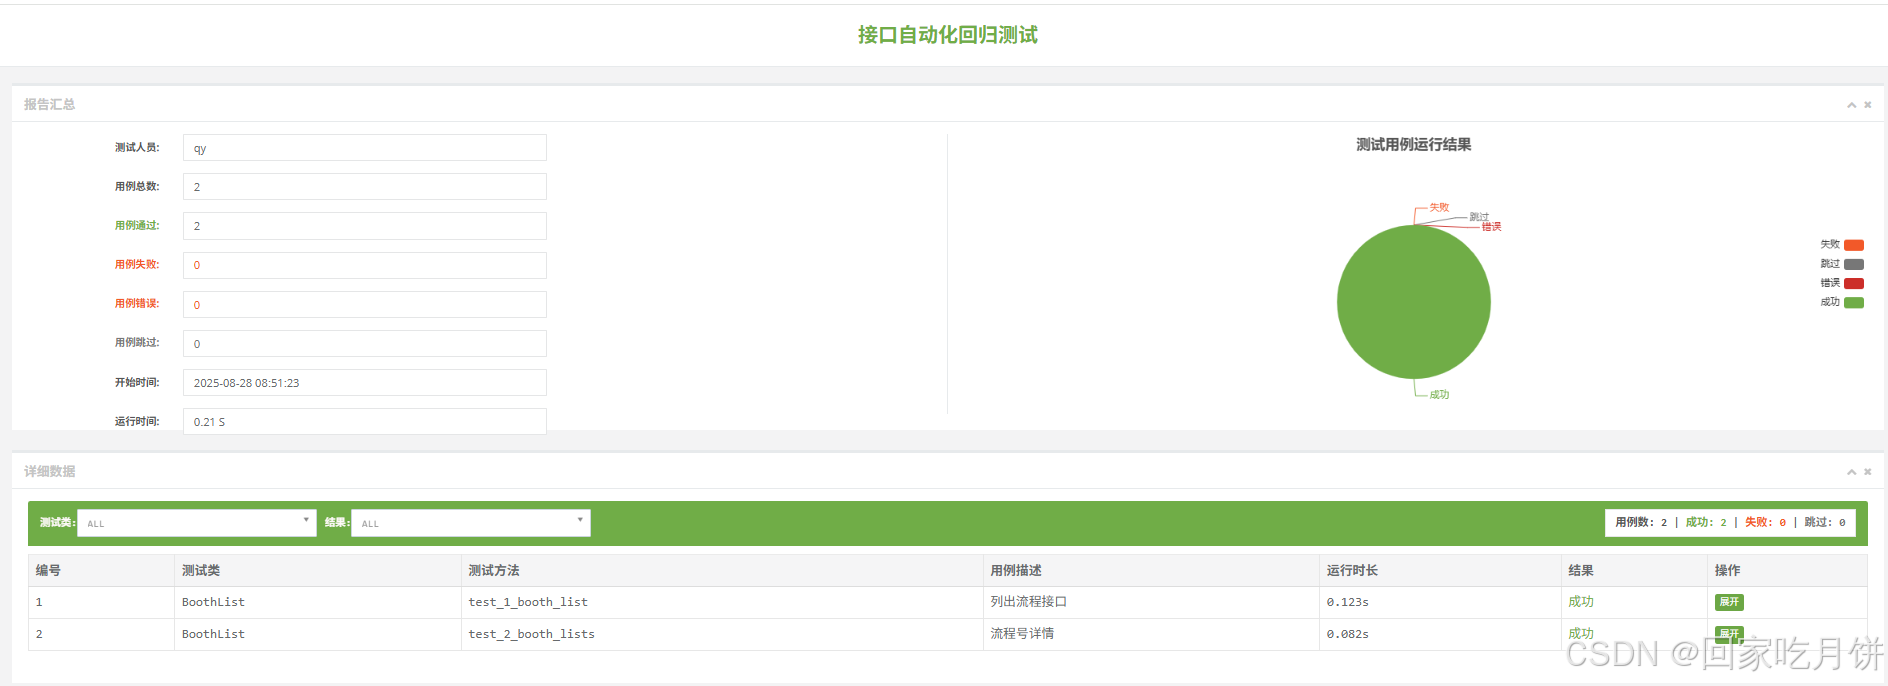The width and height of the screenshot is (1888, 686).
Task: Click the green pie chart slice
Action: point(1414,302)
